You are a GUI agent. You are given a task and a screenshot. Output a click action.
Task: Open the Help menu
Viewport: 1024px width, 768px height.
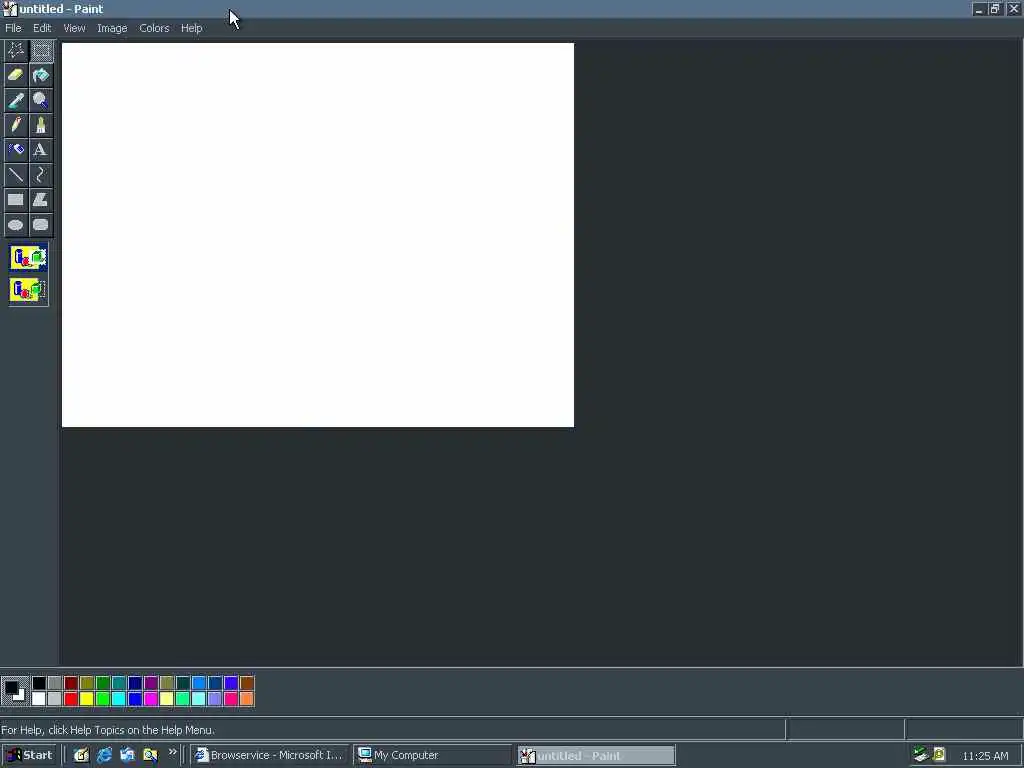191,28
